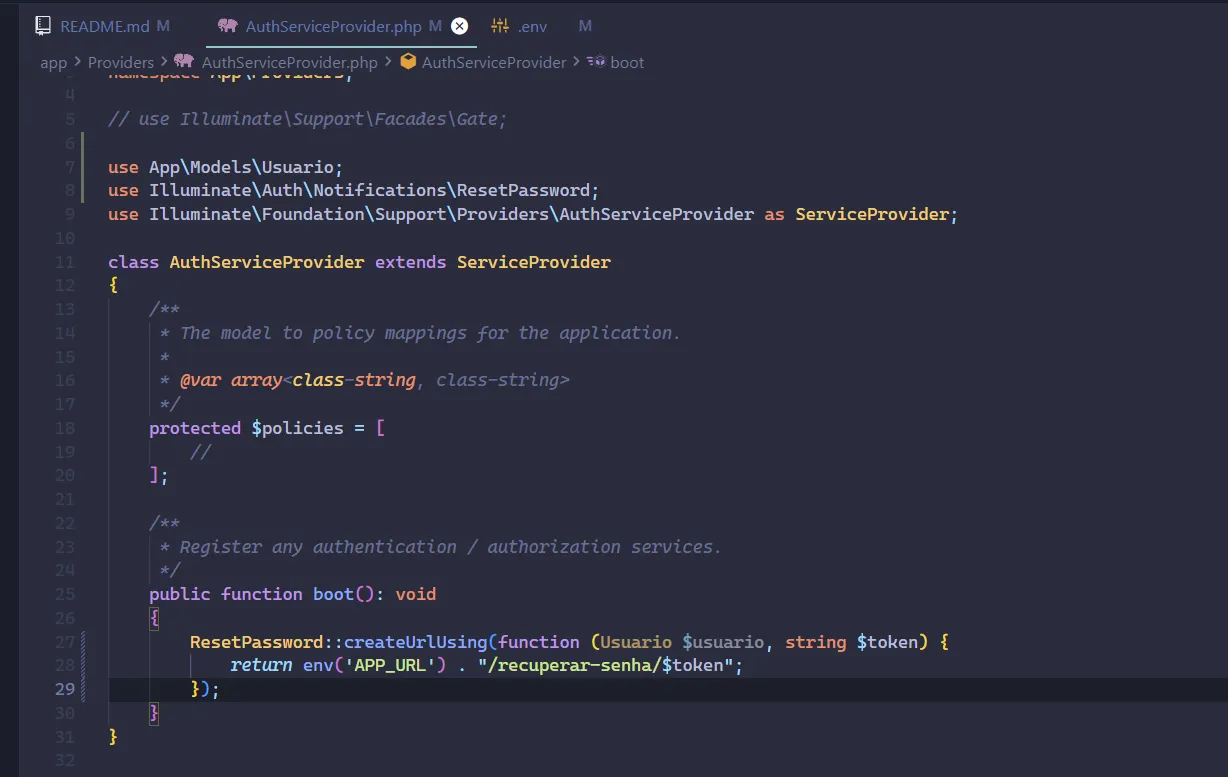Click the yellow class cube icon in the breadcrumb

tap(408, 61)
